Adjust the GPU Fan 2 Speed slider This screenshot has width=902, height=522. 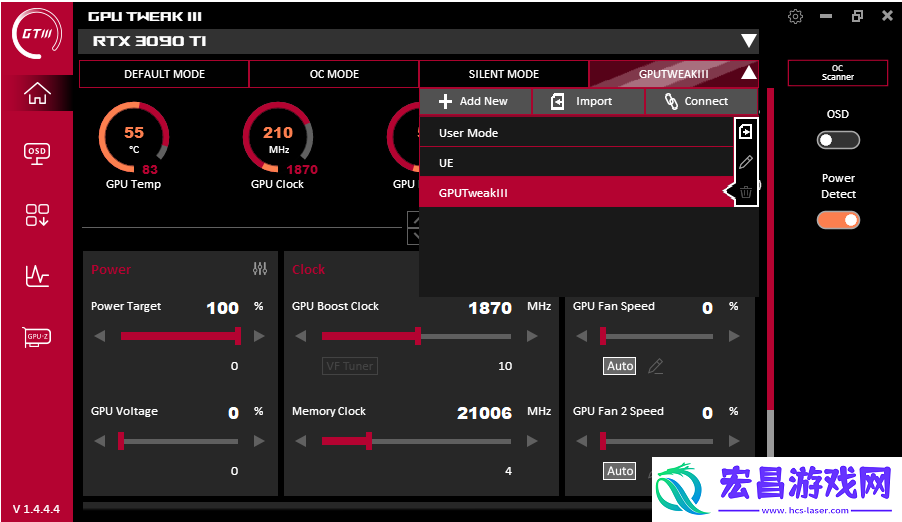pos(657,441)
